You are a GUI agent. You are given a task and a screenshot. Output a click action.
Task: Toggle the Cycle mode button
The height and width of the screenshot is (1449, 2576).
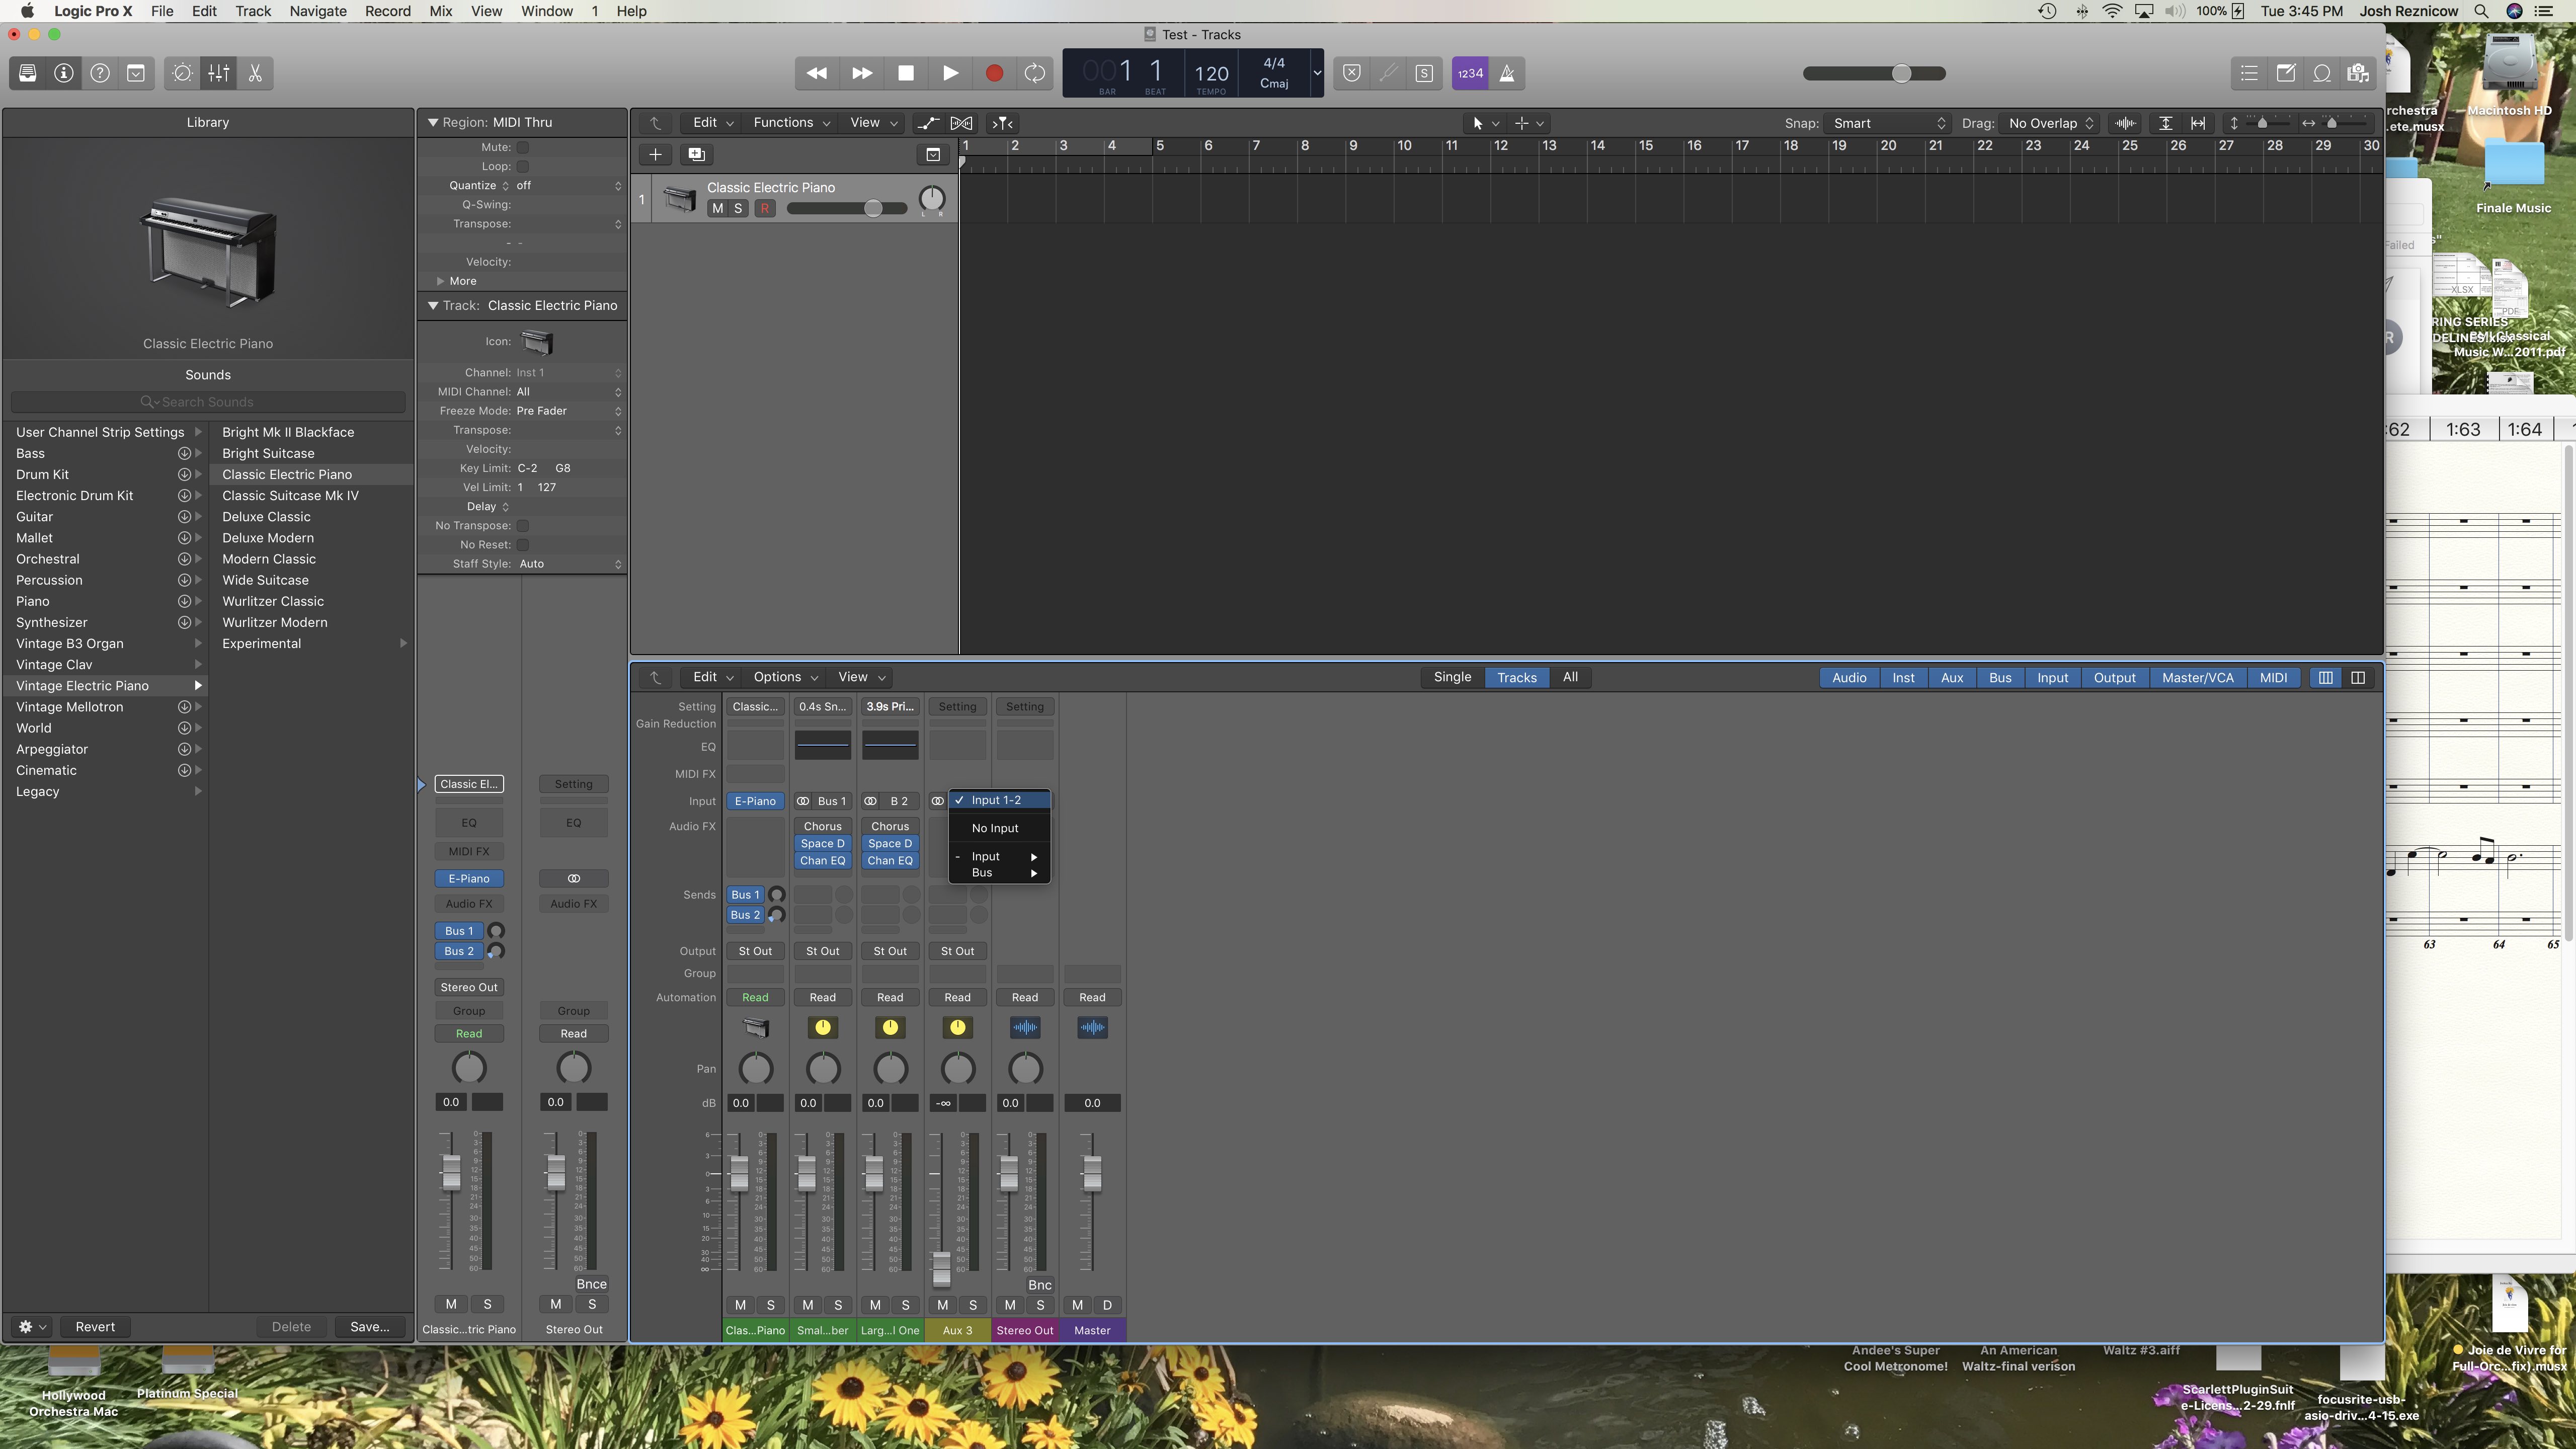coord(1035,73)
